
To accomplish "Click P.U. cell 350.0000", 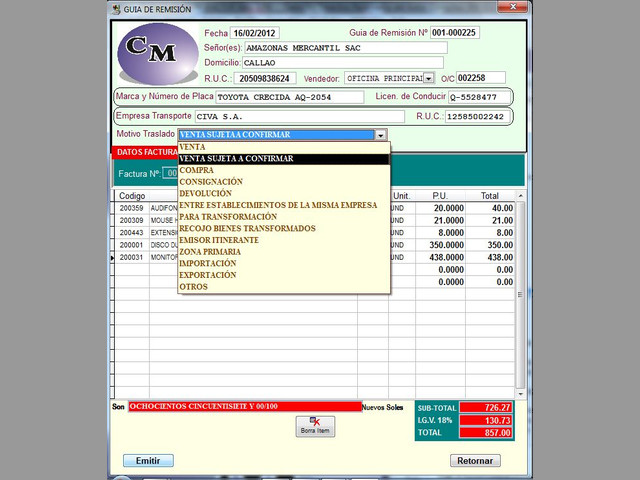I will (440, 245).
